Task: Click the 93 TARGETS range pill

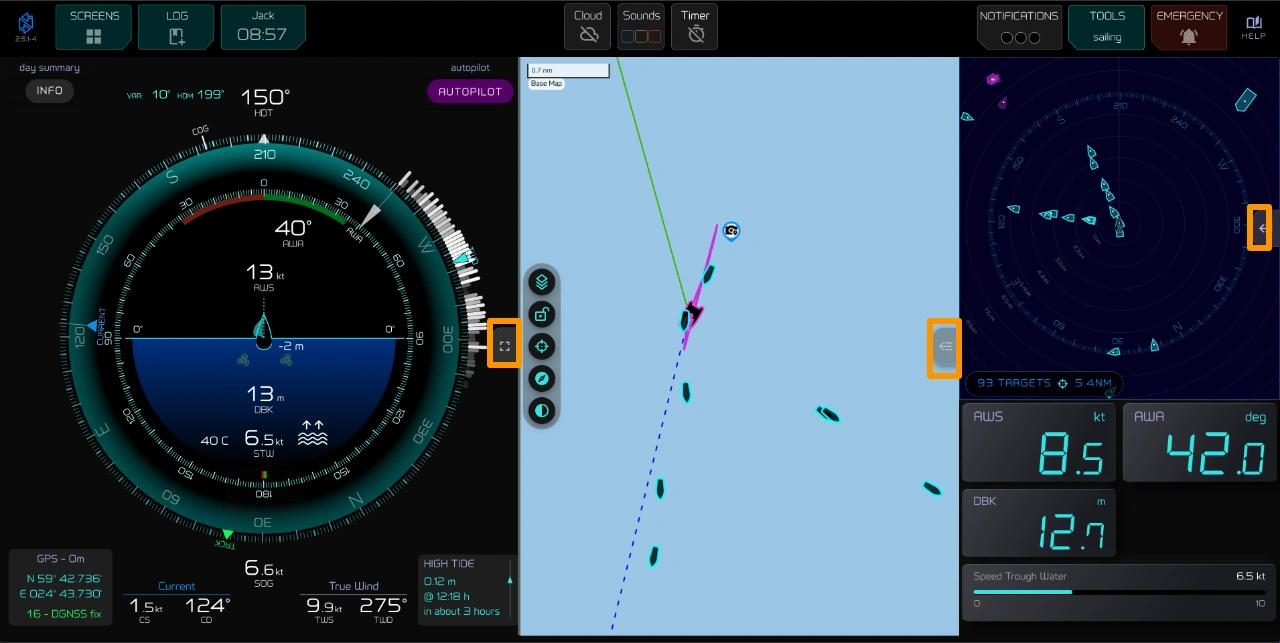Action: point(1044,383)
